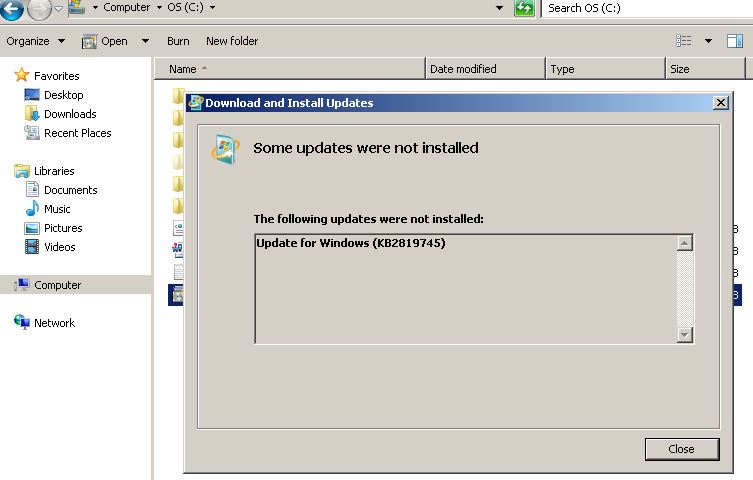Click the Change your view icon

pyautogui.click(x=684, y=41)
